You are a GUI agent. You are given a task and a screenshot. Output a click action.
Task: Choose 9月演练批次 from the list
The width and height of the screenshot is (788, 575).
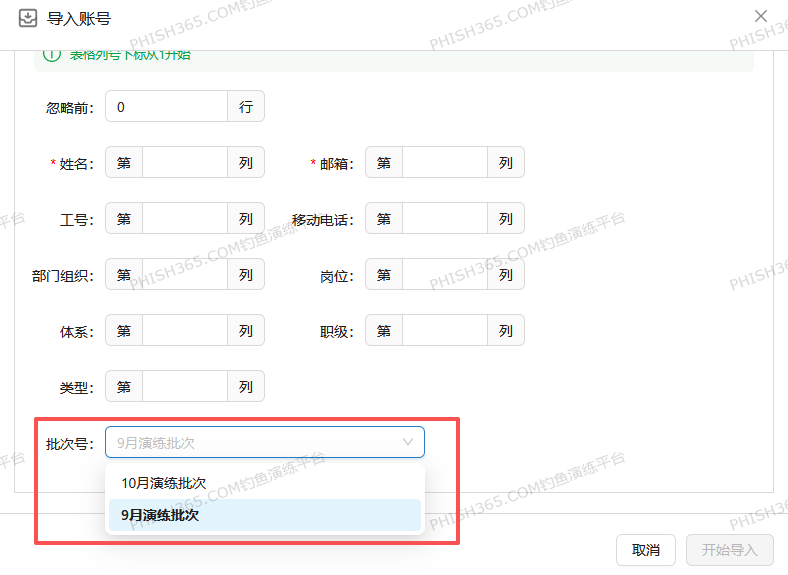click(160, 515)
